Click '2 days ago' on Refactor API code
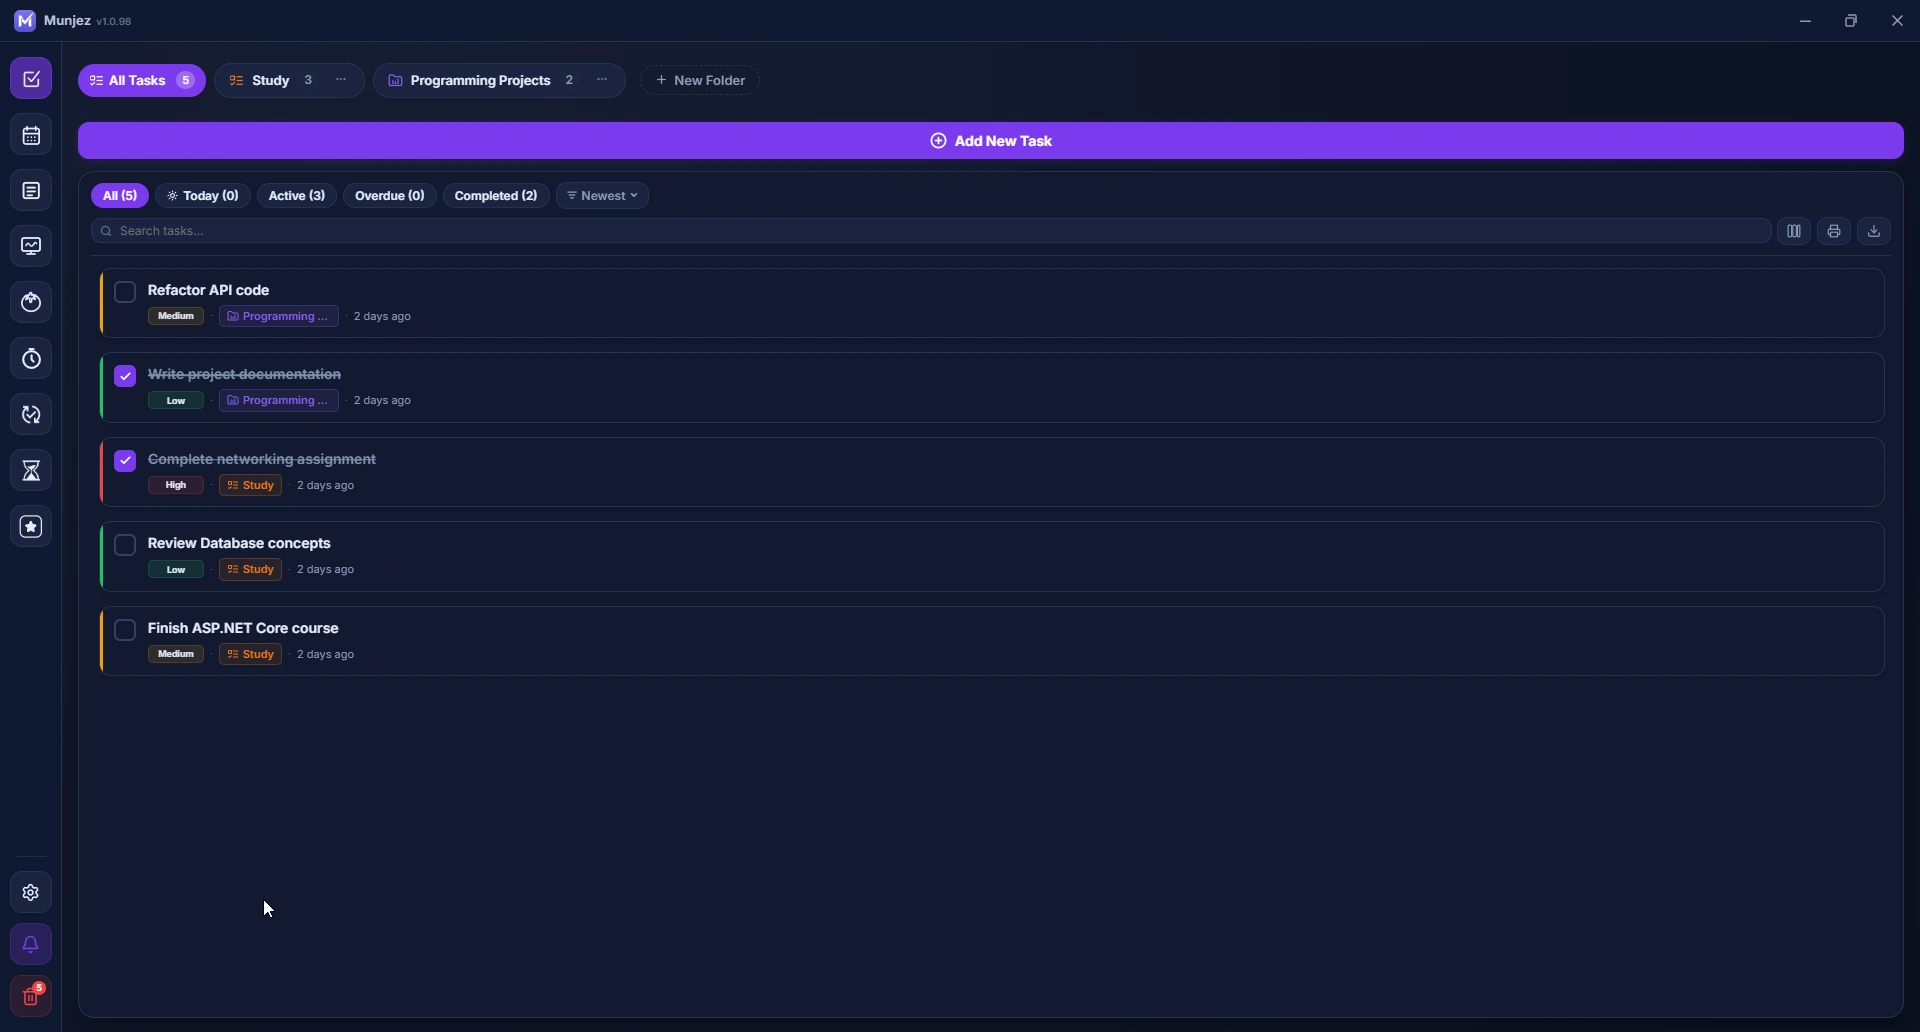The width and height of the screenshot is (1920, 1032). click(x=383, y=317)
